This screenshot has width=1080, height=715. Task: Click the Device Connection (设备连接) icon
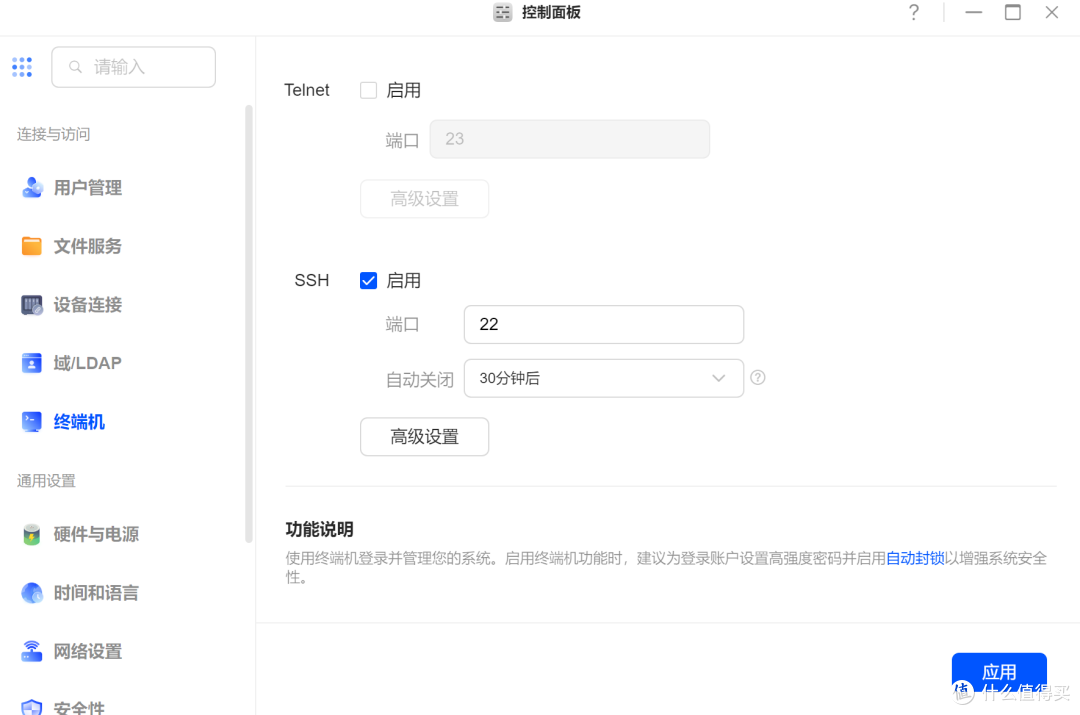[32, 305]
